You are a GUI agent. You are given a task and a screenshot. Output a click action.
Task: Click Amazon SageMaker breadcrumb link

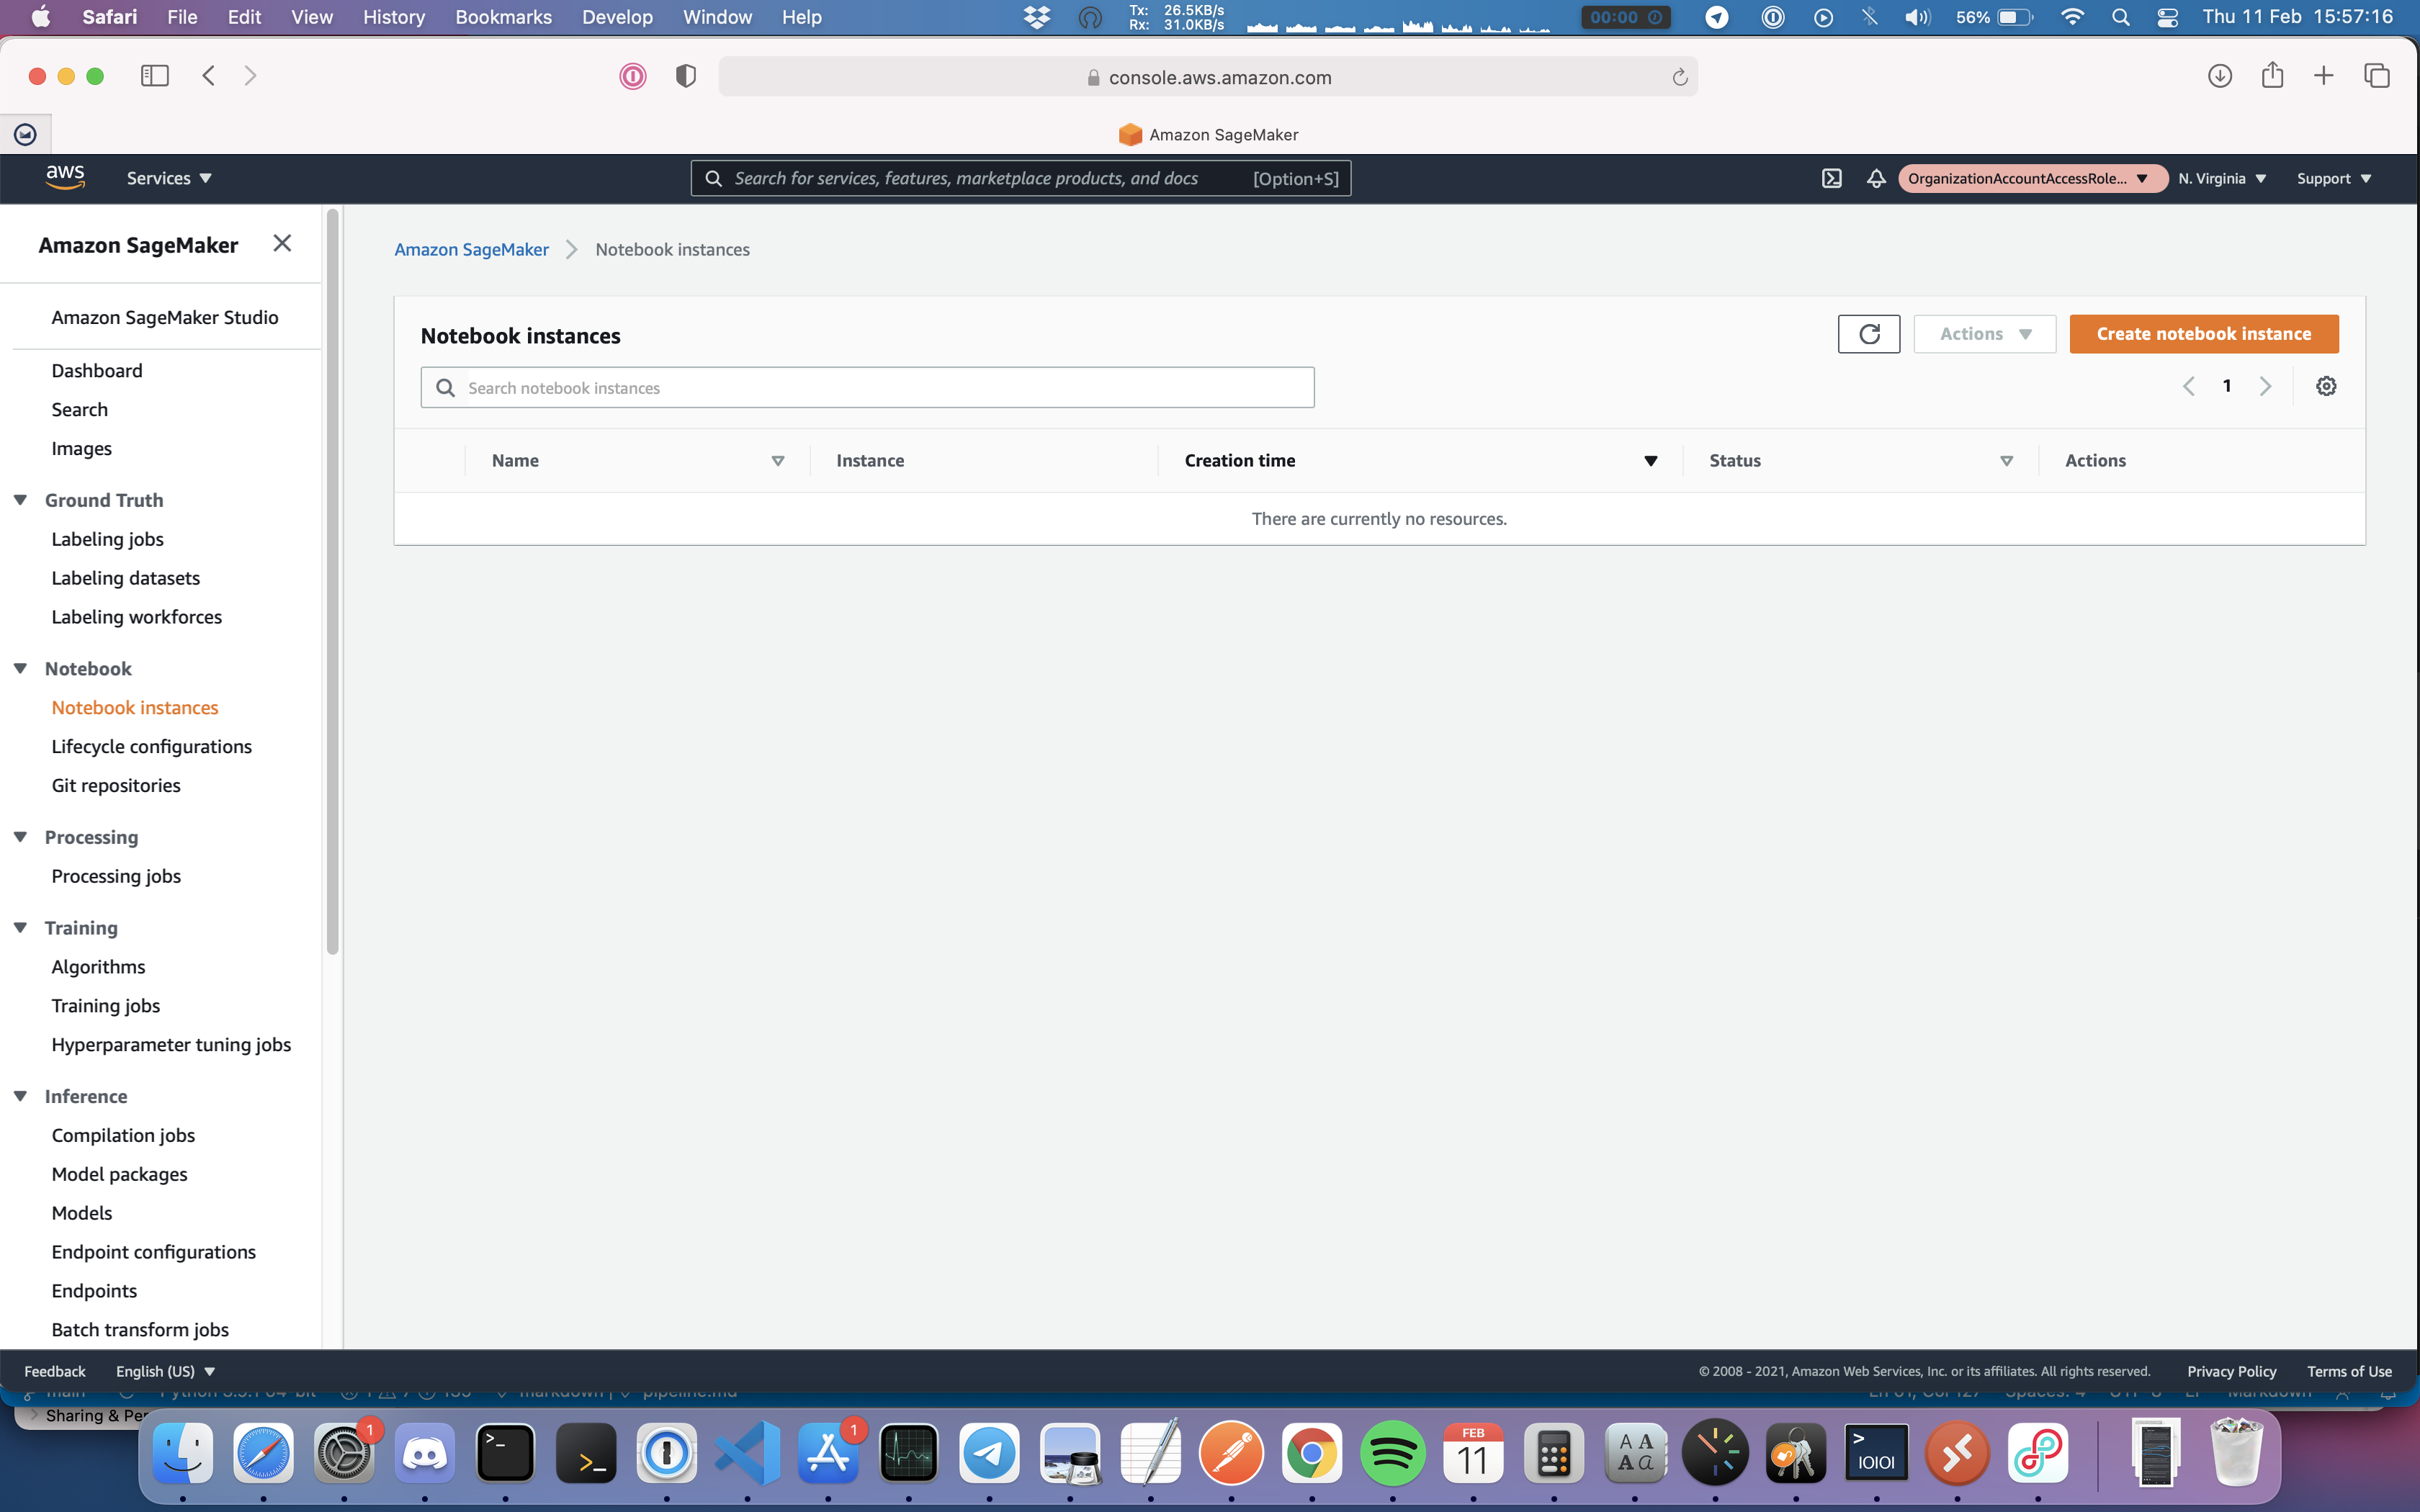[471, 250]
